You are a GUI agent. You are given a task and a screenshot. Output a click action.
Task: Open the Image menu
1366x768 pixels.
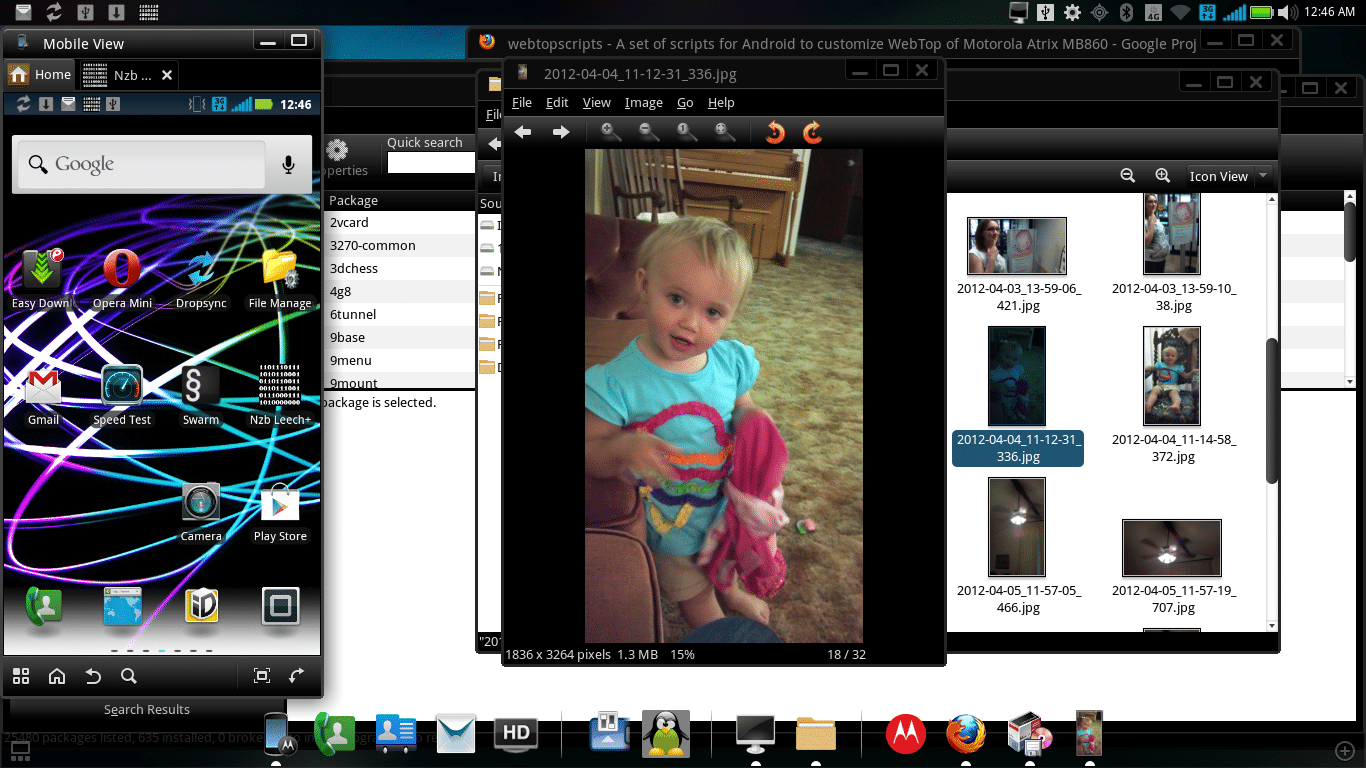[643, 103]
